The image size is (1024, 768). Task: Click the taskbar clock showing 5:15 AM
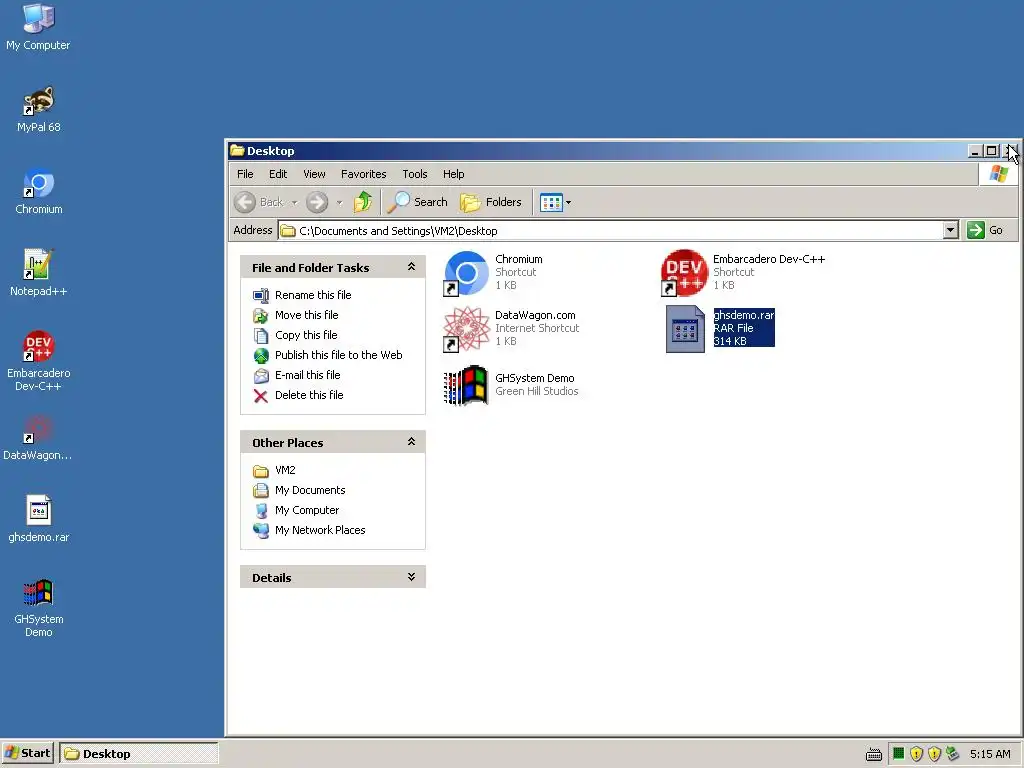(x=990, y=754)
